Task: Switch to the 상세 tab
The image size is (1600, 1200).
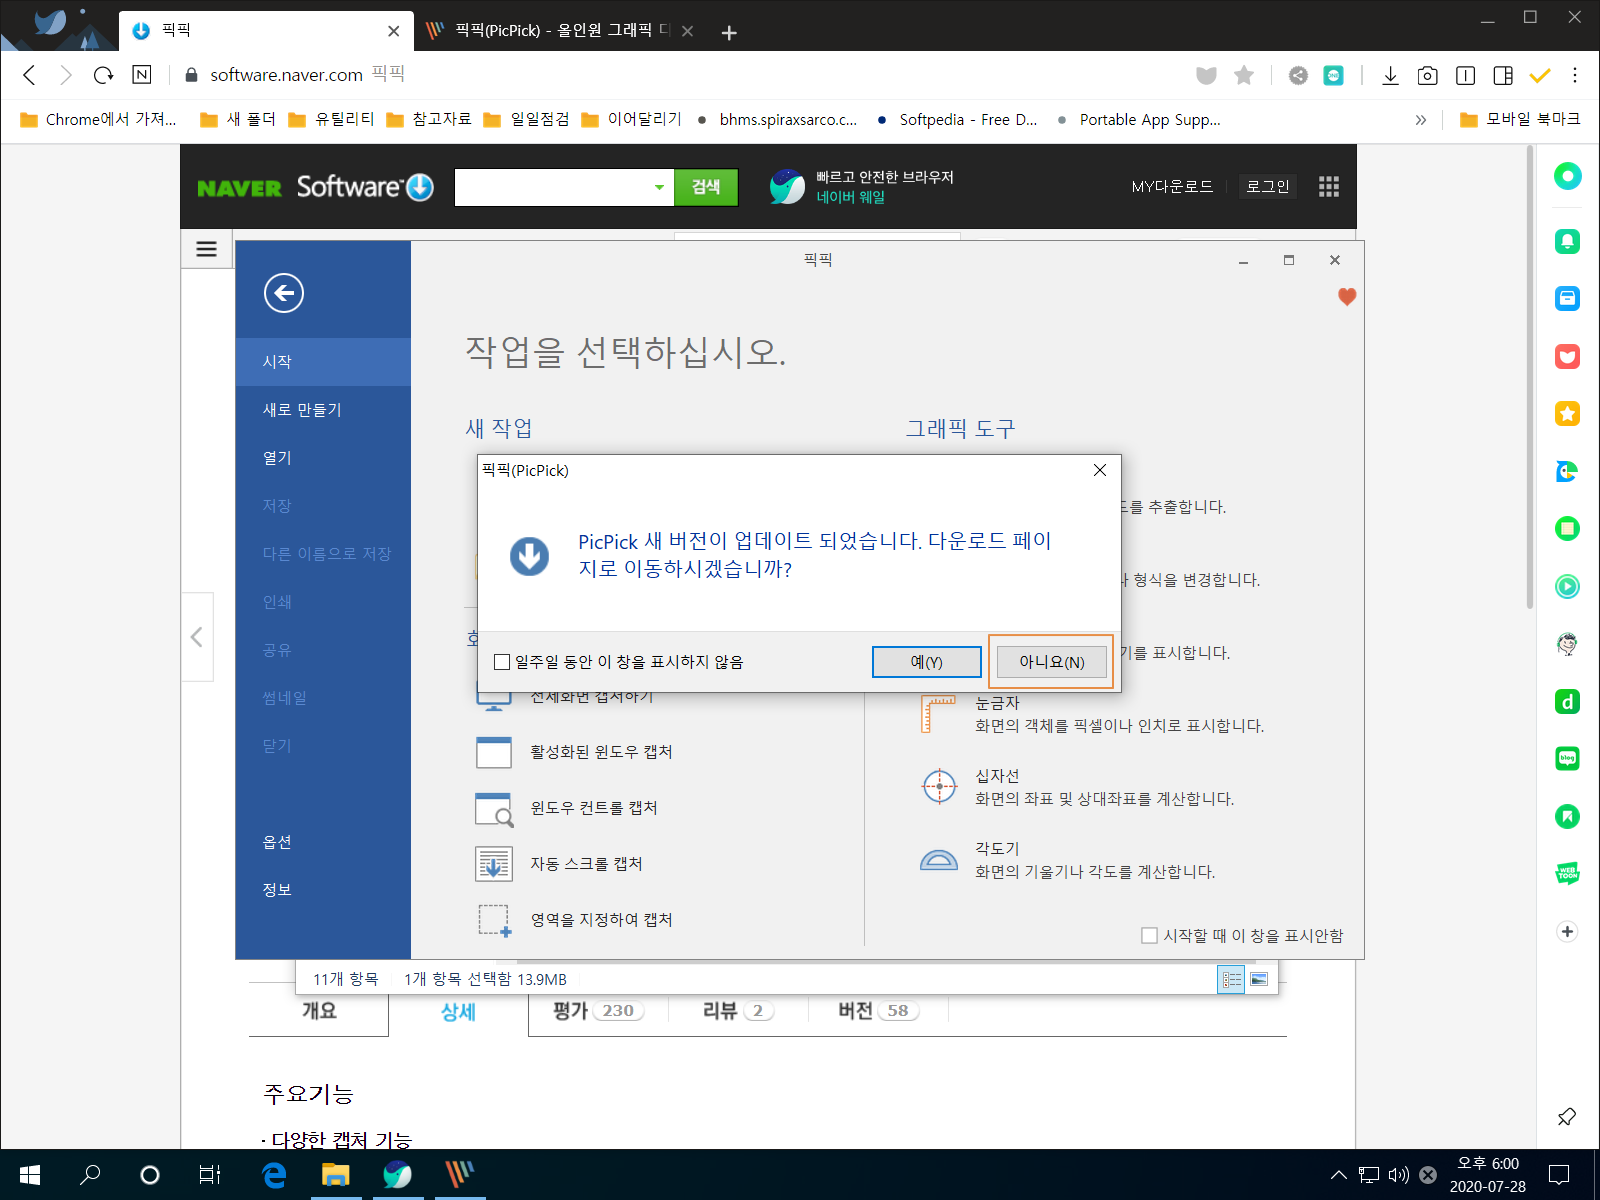Action: coord(458,1012)
